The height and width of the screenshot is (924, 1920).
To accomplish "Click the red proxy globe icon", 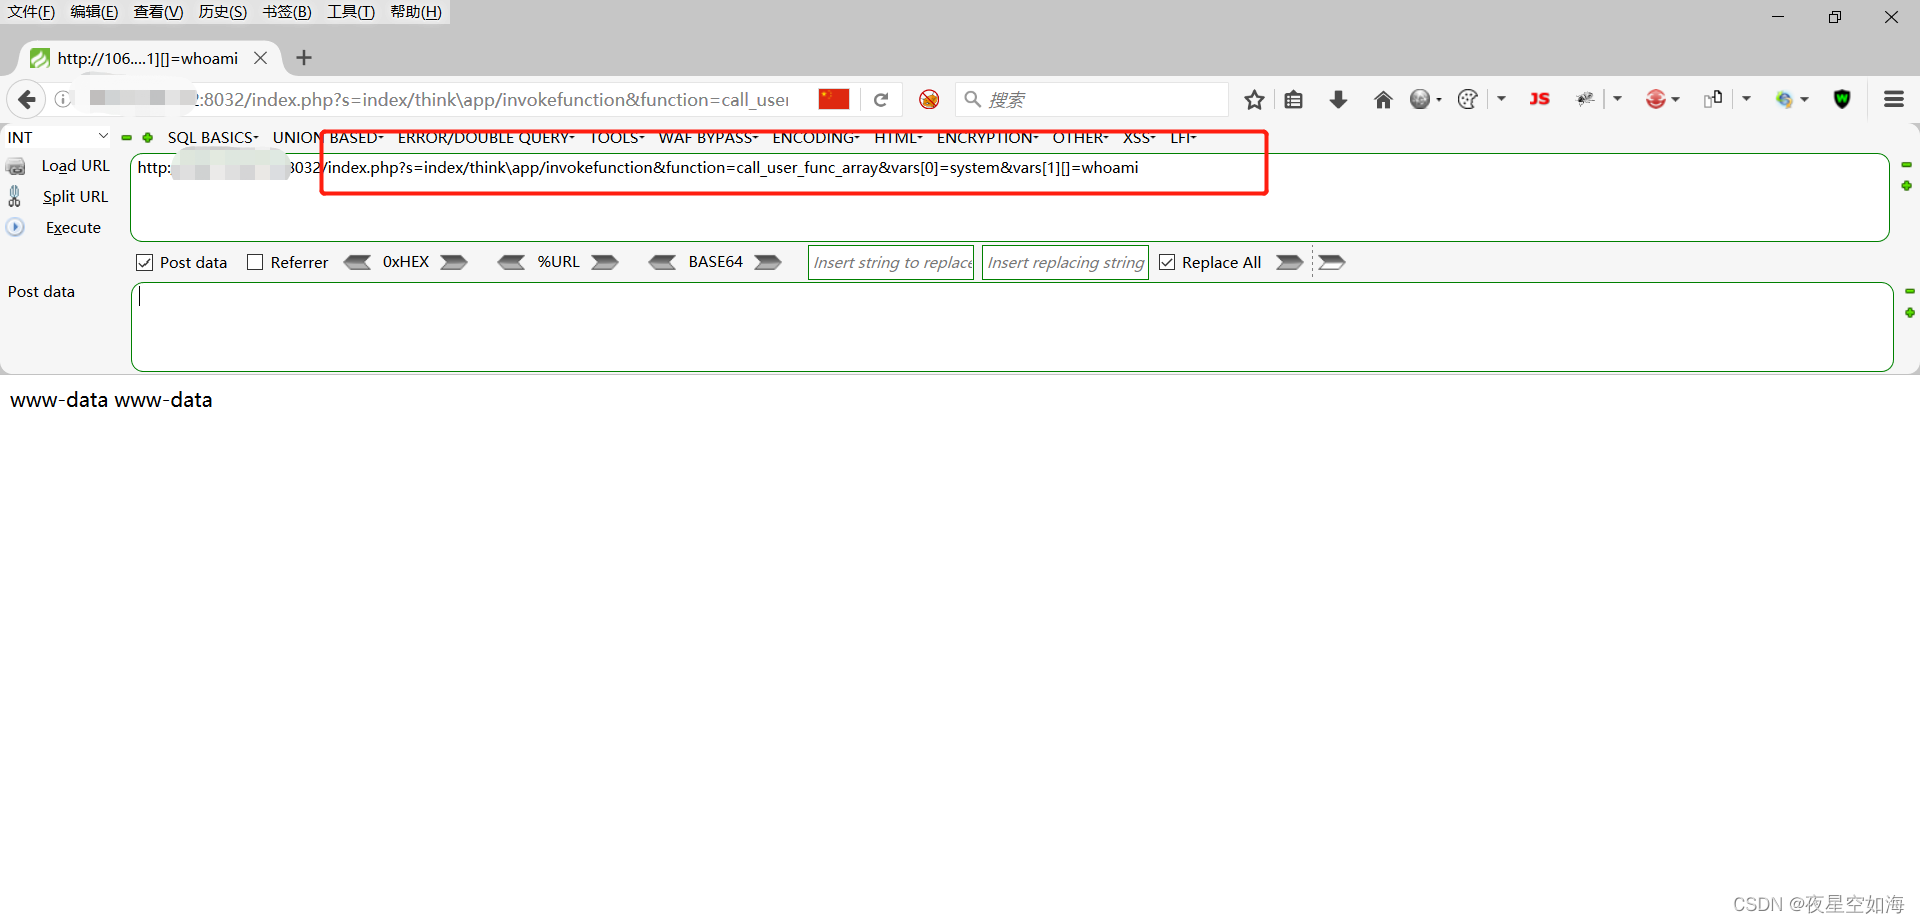I will (x=1656, y=99).
